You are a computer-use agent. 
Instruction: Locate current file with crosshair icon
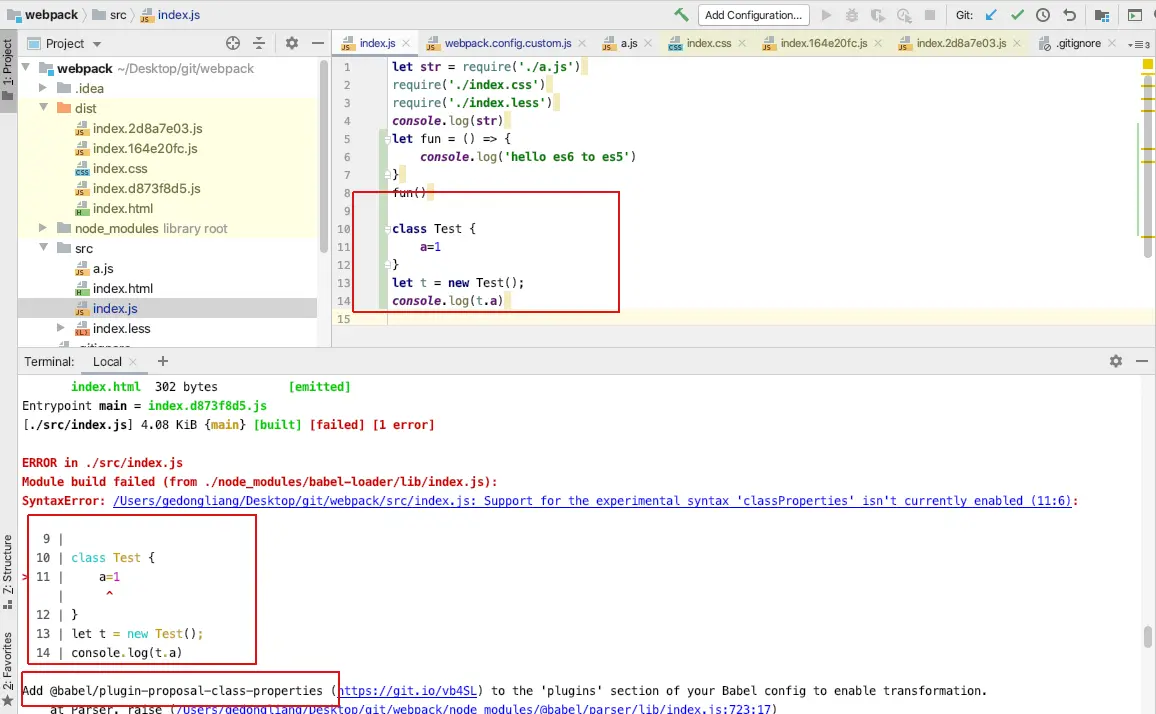click(233, 43)
